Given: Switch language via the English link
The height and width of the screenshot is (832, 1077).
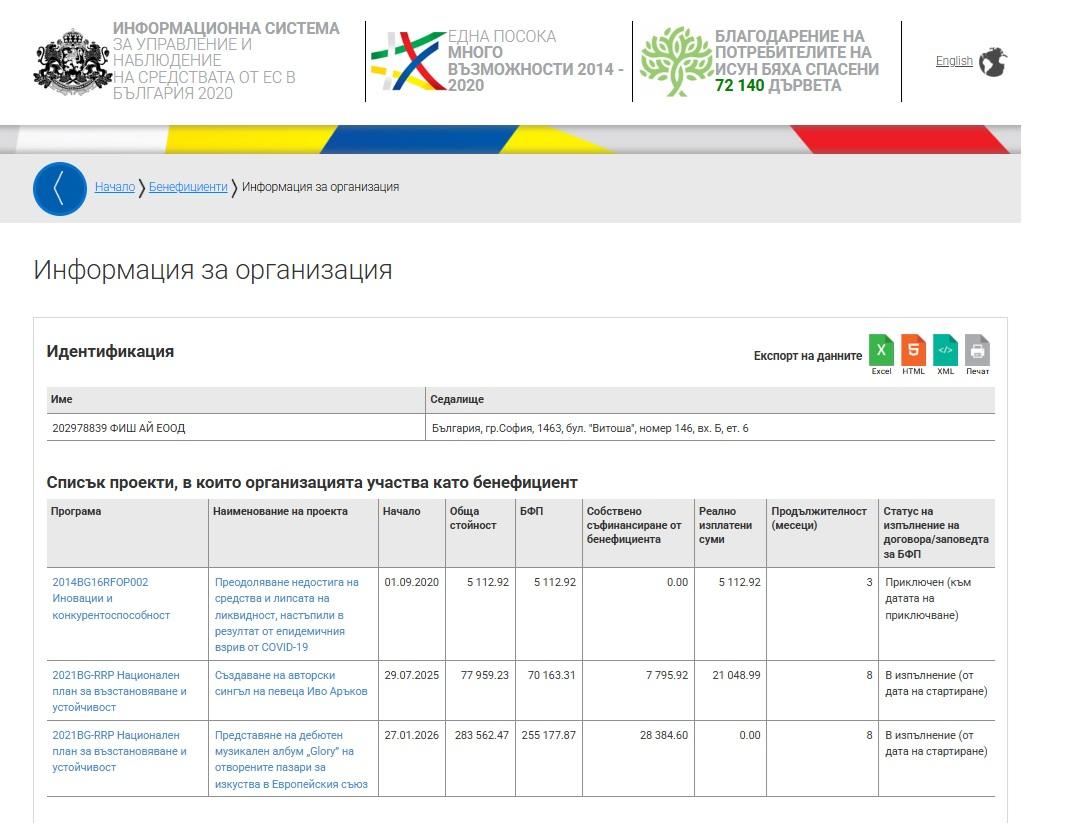Looking at the screenshot, I should (954, 61).
